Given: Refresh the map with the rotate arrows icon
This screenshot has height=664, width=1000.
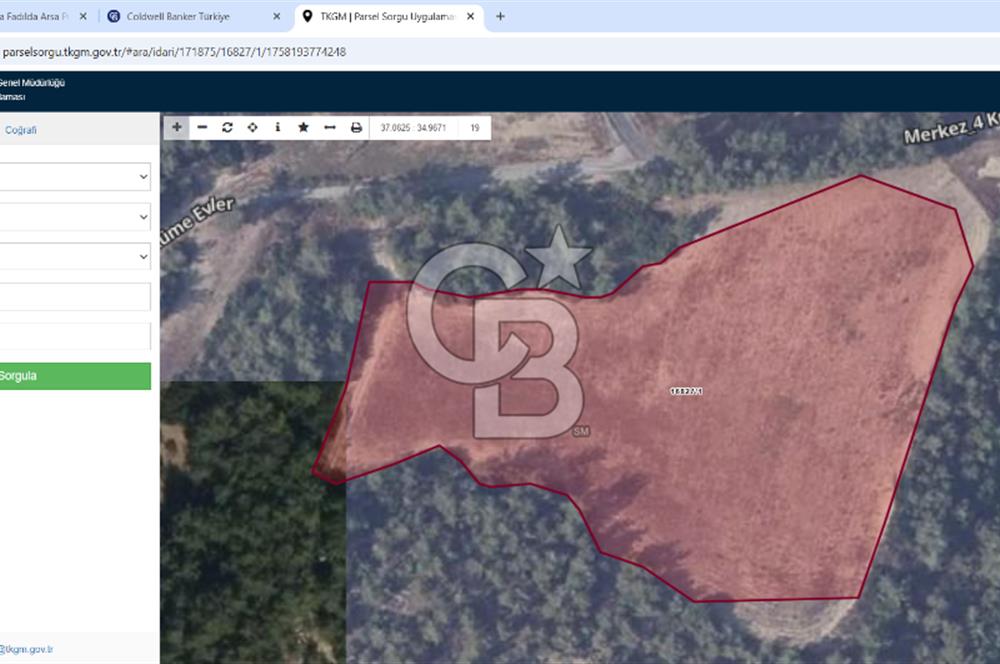Looking at the screenshot, I should 227,128.
